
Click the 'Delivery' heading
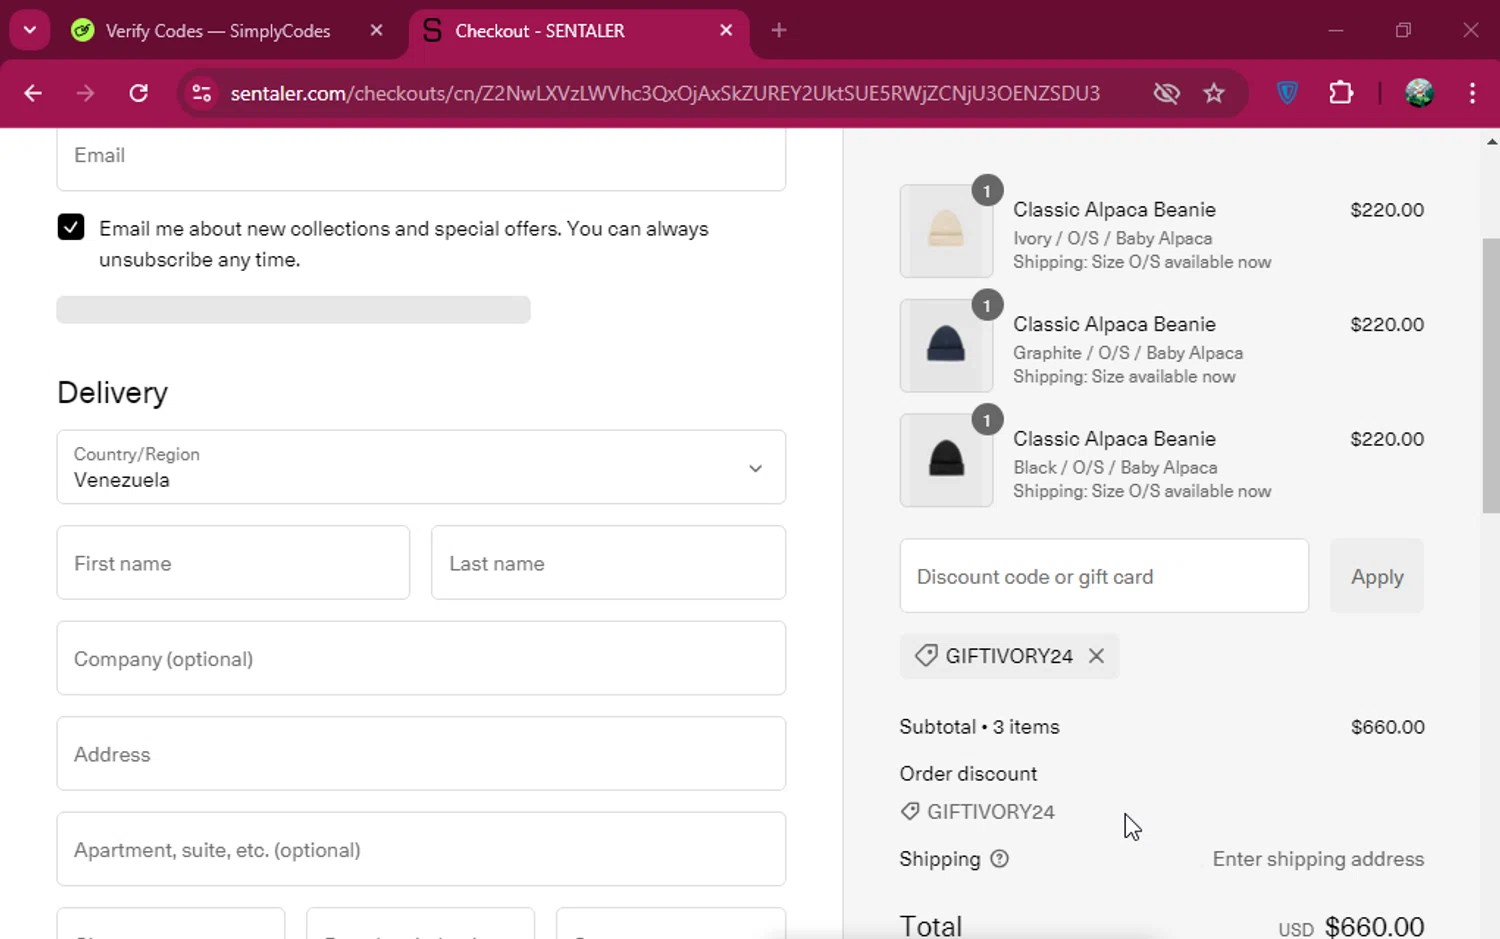(x=113, y=393)
